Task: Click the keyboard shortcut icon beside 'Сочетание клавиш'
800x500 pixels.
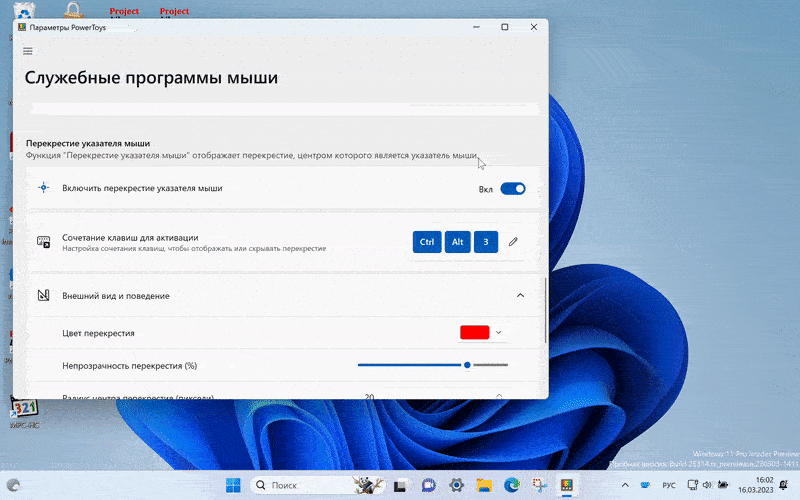Action: [x=44, y=242]
